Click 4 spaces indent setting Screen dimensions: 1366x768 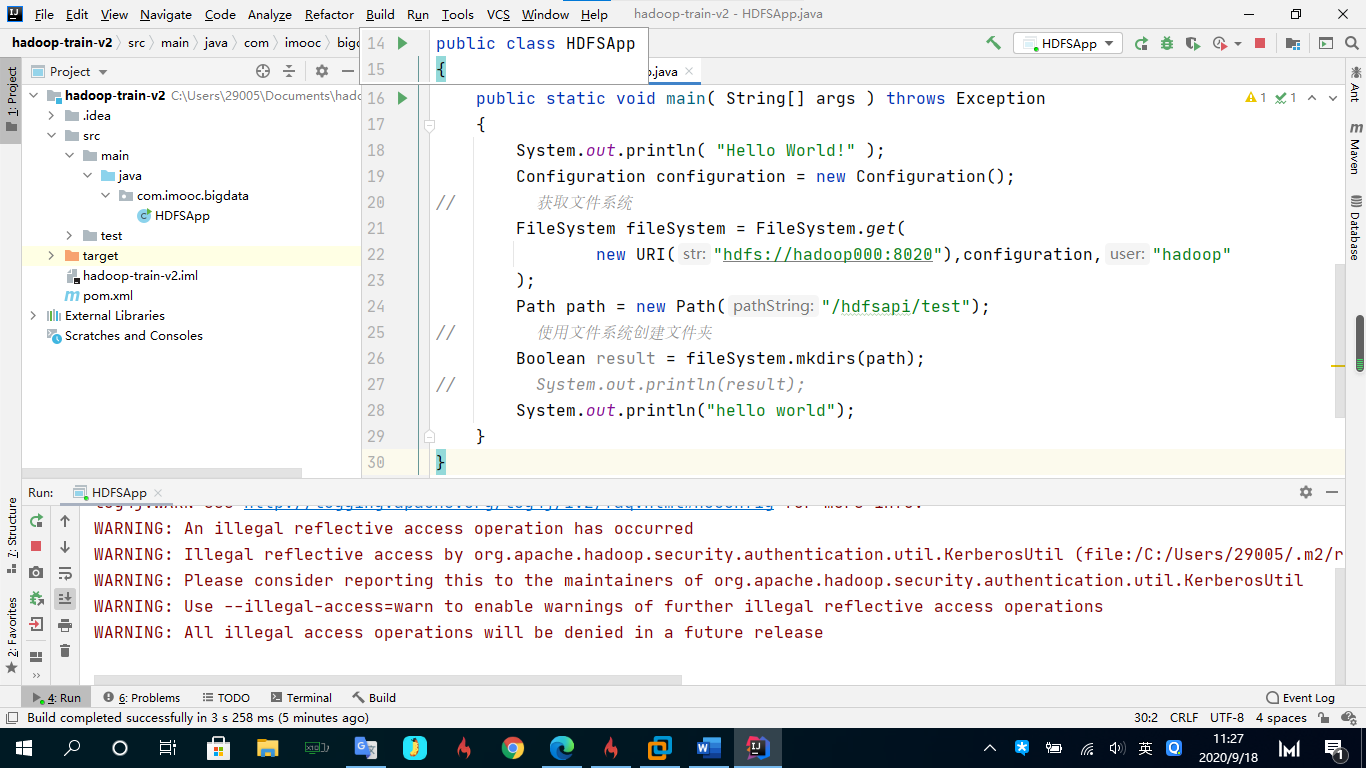(x=1281, y=718)
